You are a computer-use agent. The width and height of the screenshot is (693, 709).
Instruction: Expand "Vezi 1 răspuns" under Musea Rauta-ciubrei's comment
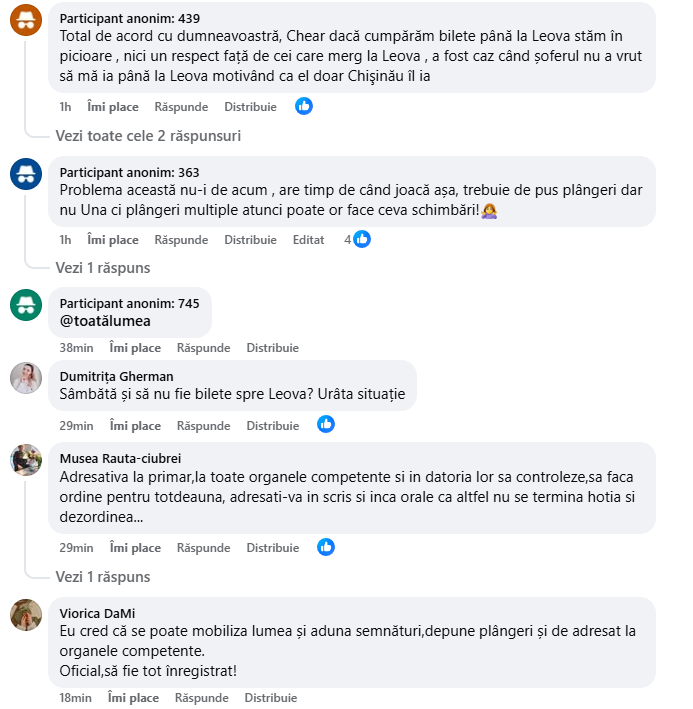click(x=103, y=576)
